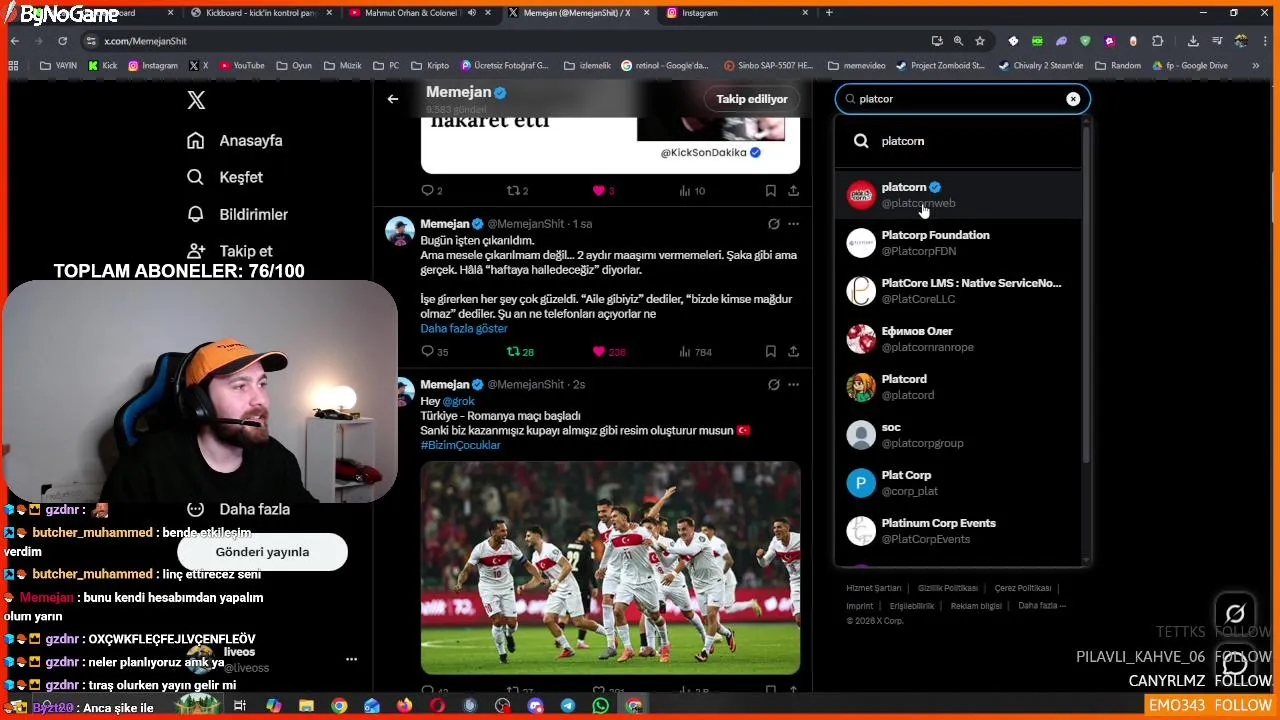Open browser downloads icon
The image size is (1280, 720).
tap(1193, 41)
